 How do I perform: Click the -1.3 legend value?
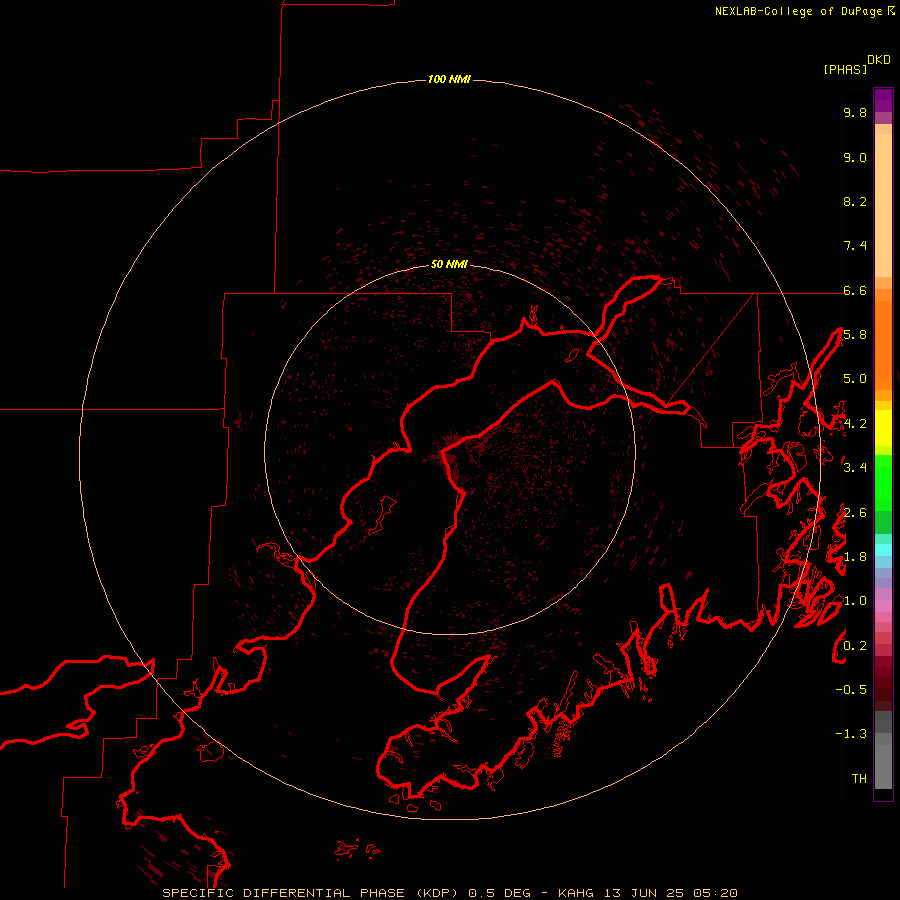851,734
